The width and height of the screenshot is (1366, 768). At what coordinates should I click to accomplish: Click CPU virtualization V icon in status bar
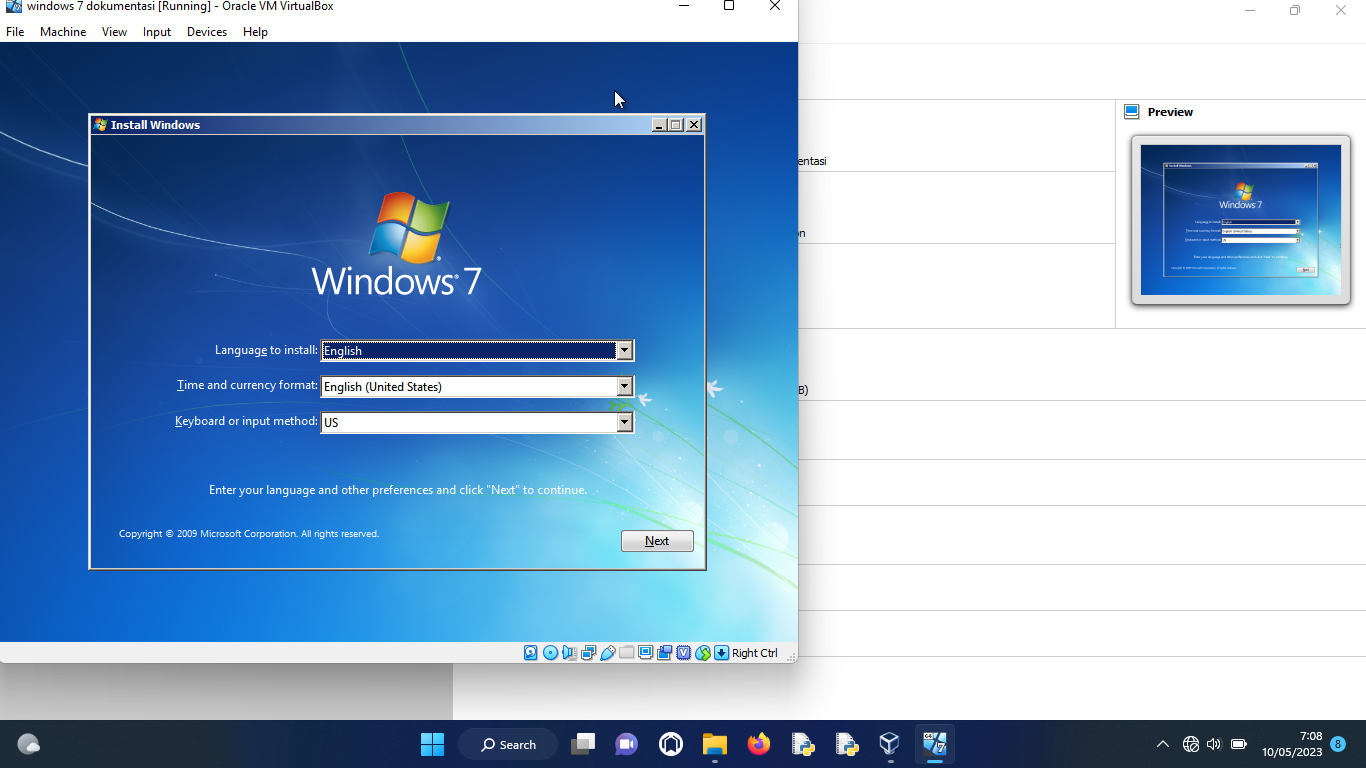click(684, 653)
